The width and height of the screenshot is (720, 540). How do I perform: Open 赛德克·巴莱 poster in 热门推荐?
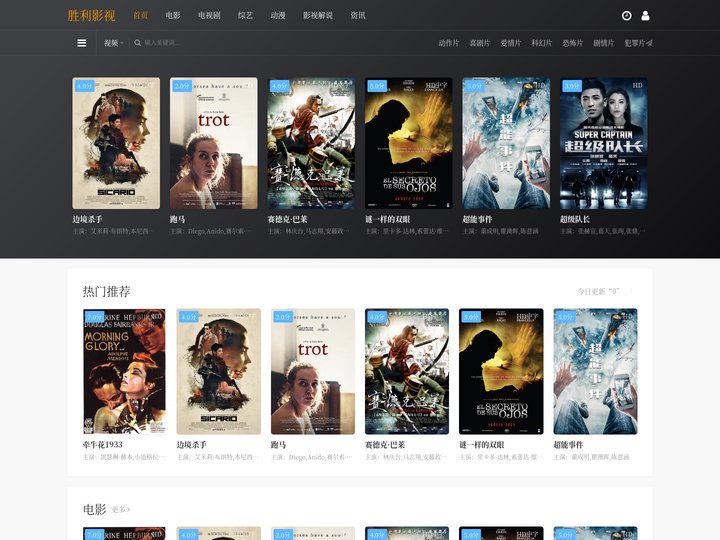coord(407,371)
